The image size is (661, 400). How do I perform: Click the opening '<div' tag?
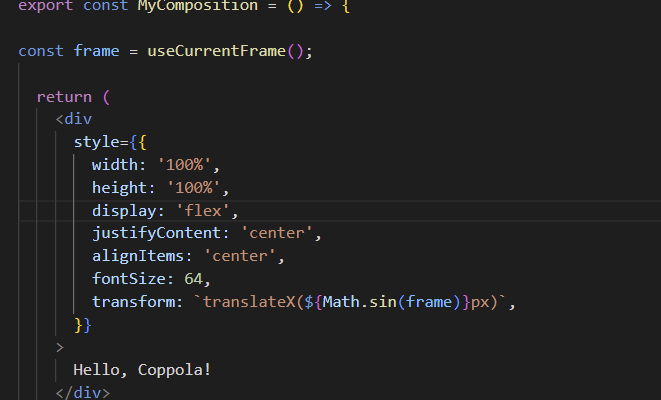pos(74,119)
